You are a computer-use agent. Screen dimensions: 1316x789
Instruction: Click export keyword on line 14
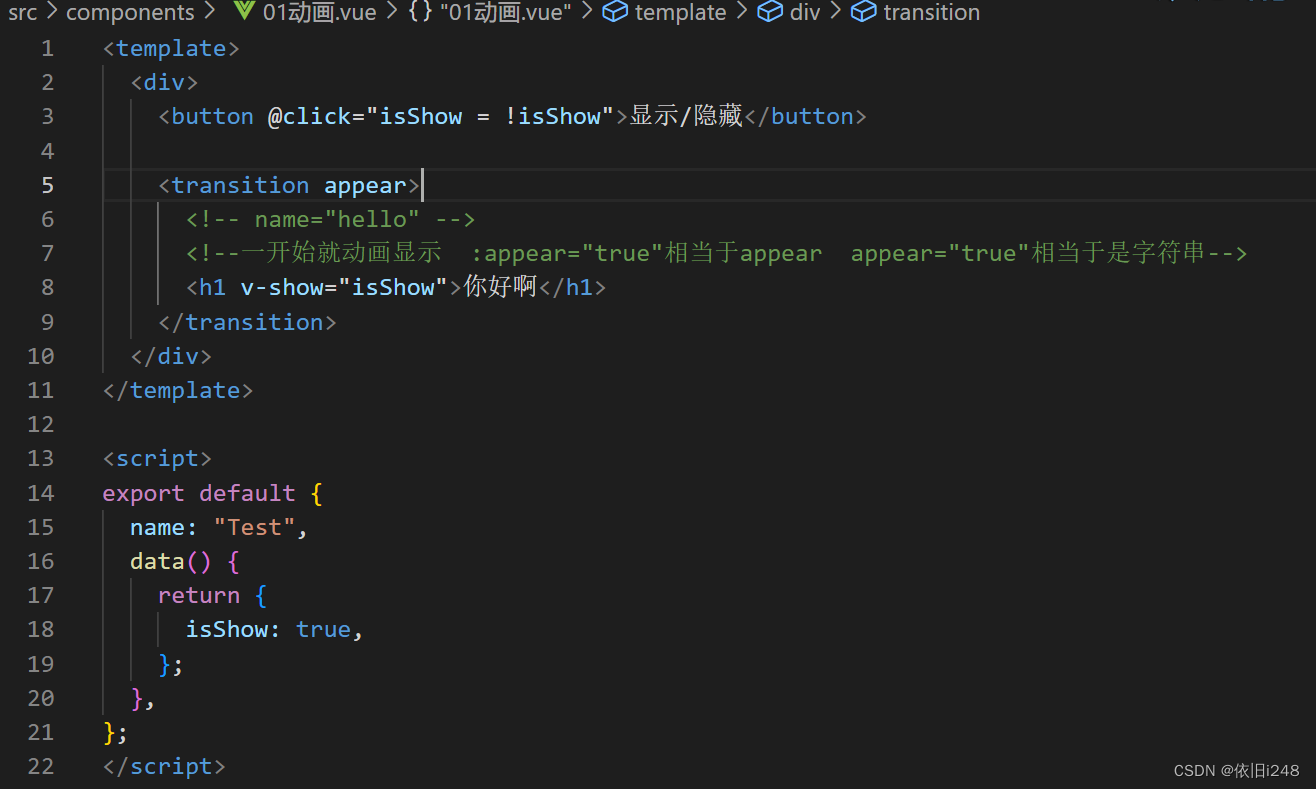(143, 493)
